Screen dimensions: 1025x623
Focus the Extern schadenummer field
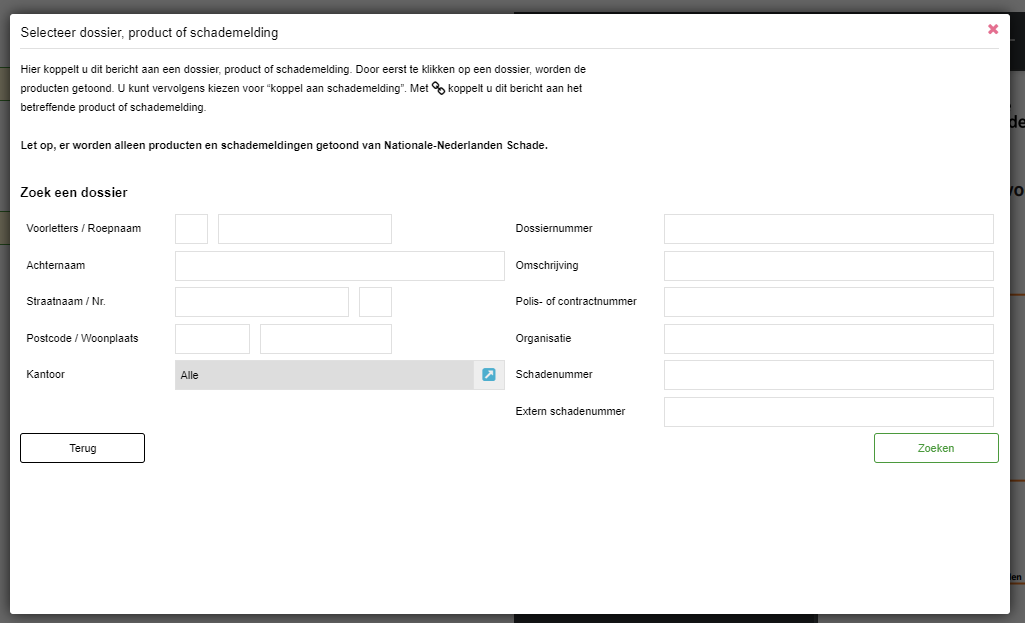829,412
